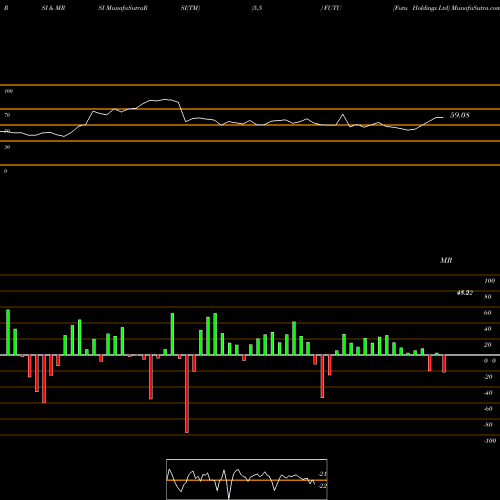Click the SI & MR header label
Screen dimensions: 500x500
53,8
